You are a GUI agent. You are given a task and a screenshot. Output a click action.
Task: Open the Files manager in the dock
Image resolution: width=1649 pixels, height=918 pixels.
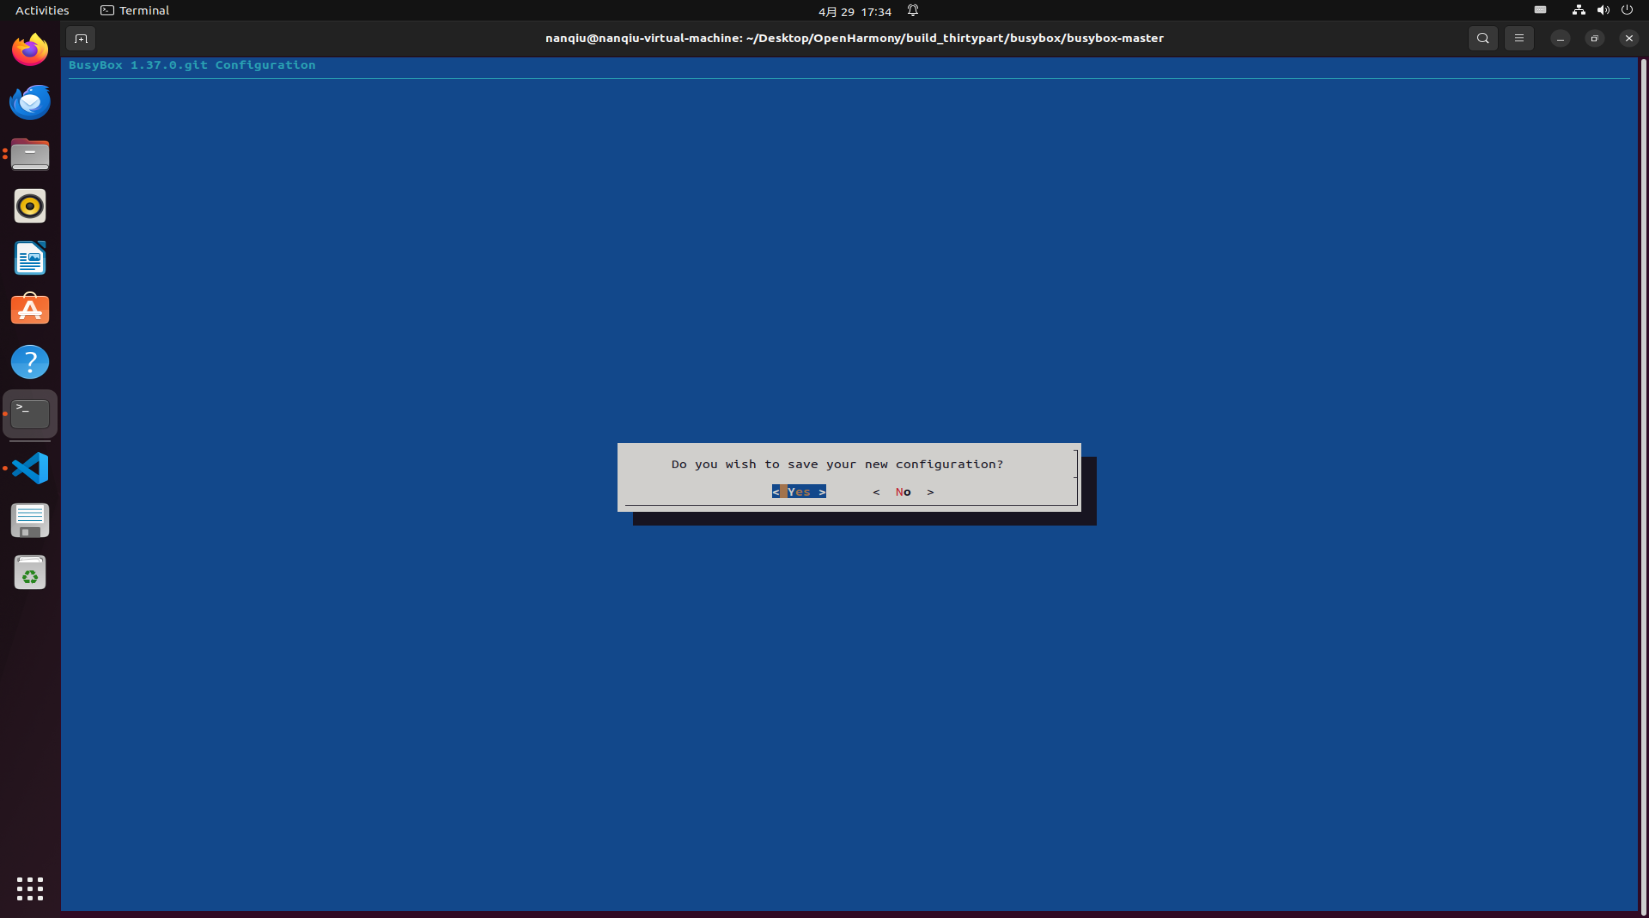point(30,154)
